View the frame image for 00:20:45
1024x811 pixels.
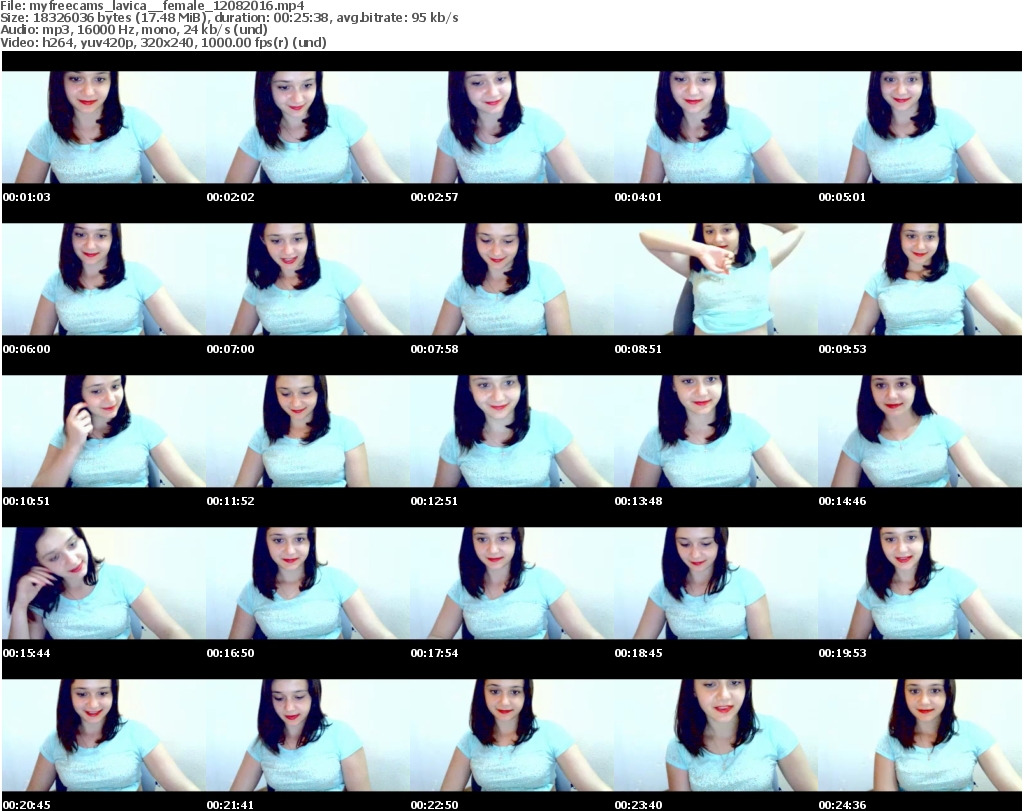[x=104, y=735]
